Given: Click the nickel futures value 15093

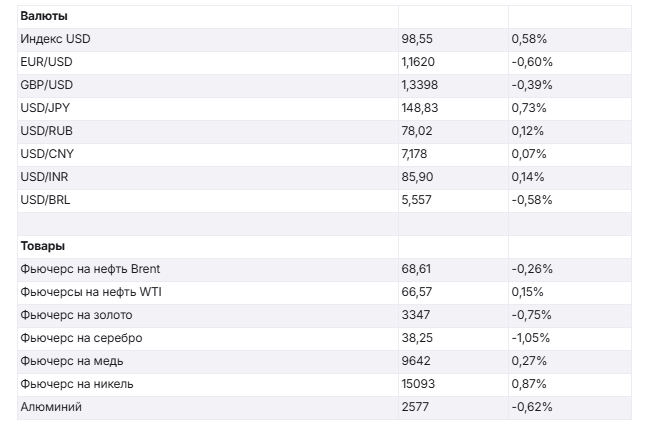Looking at the screenshot, I should click(418, 384).
